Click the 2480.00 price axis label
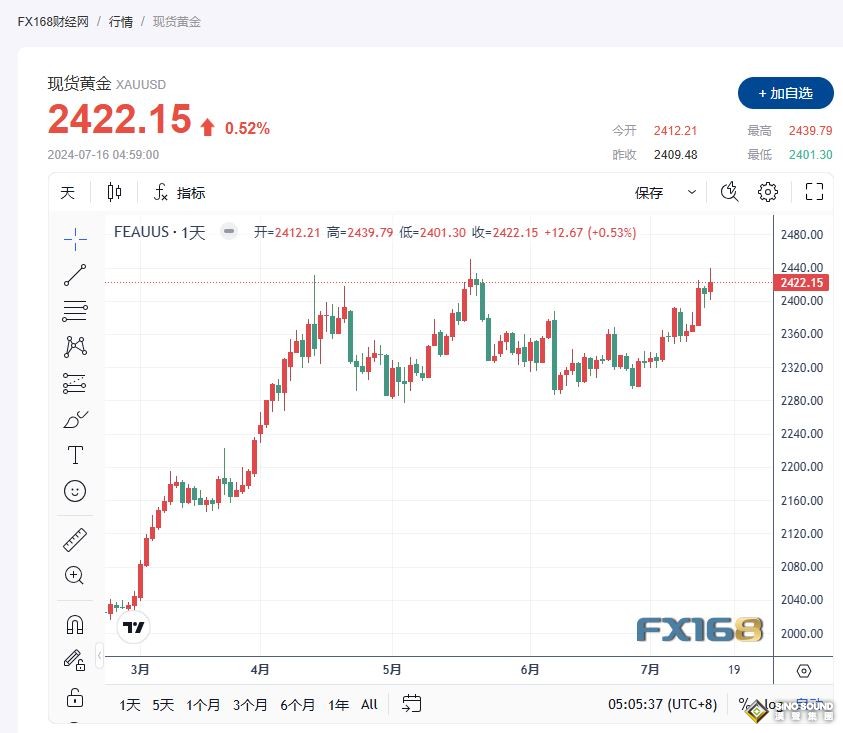 click(x=802, y=234)
